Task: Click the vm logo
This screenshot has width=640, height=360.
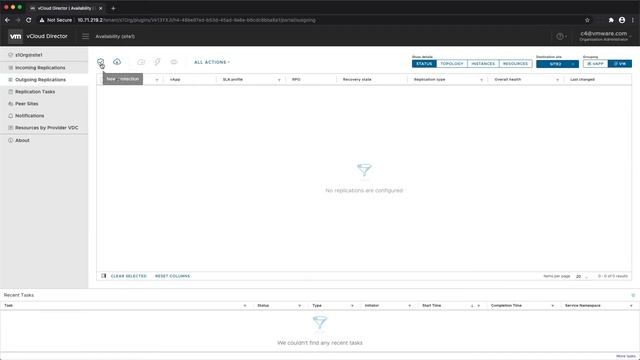Action: click(x=16, y=36)
